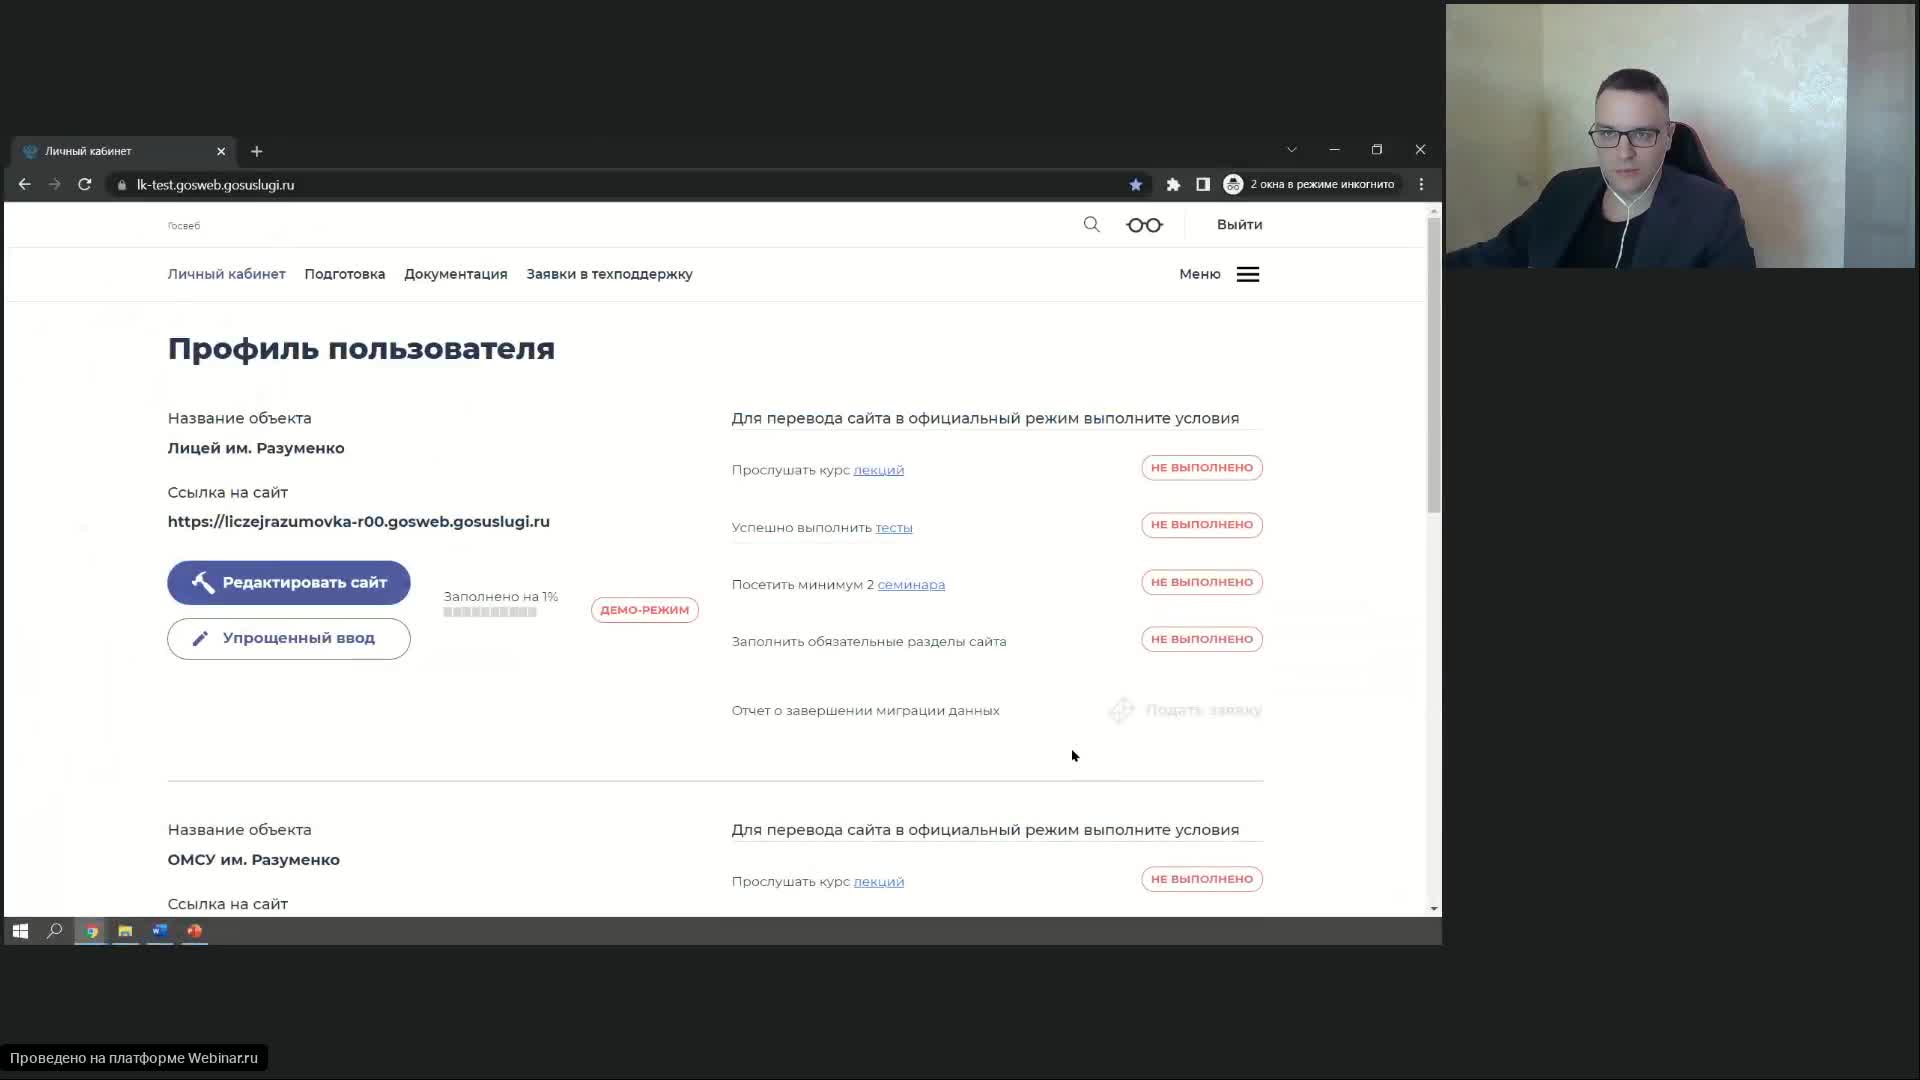Reload the page with refresh icon
The width and height of the screenshot is (1920, 1080).
(x=85, y=185)
